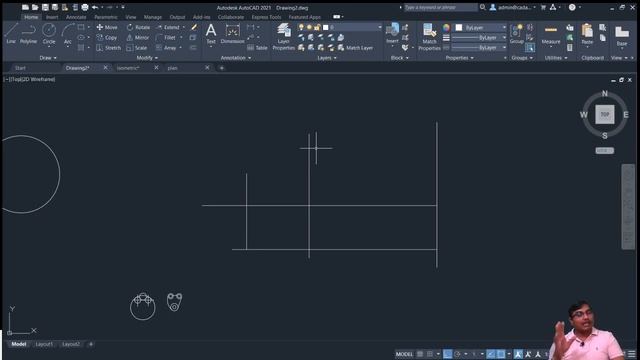Expand the Properties panel
This screenshot has height=360, width=640.
click(x=460, y=58)
